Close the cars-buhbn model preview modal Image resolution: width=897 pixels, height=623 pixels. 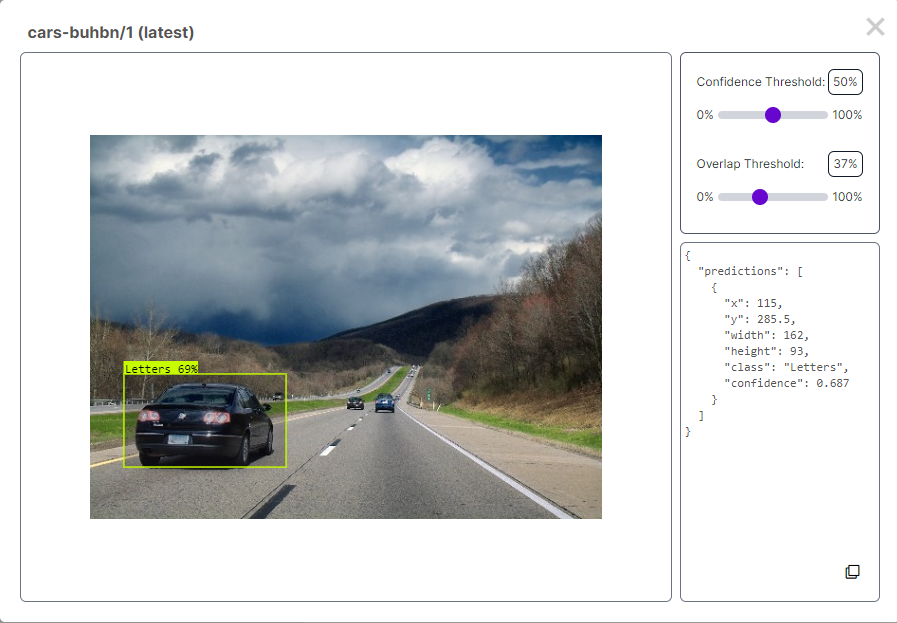(x=875, y=27)
